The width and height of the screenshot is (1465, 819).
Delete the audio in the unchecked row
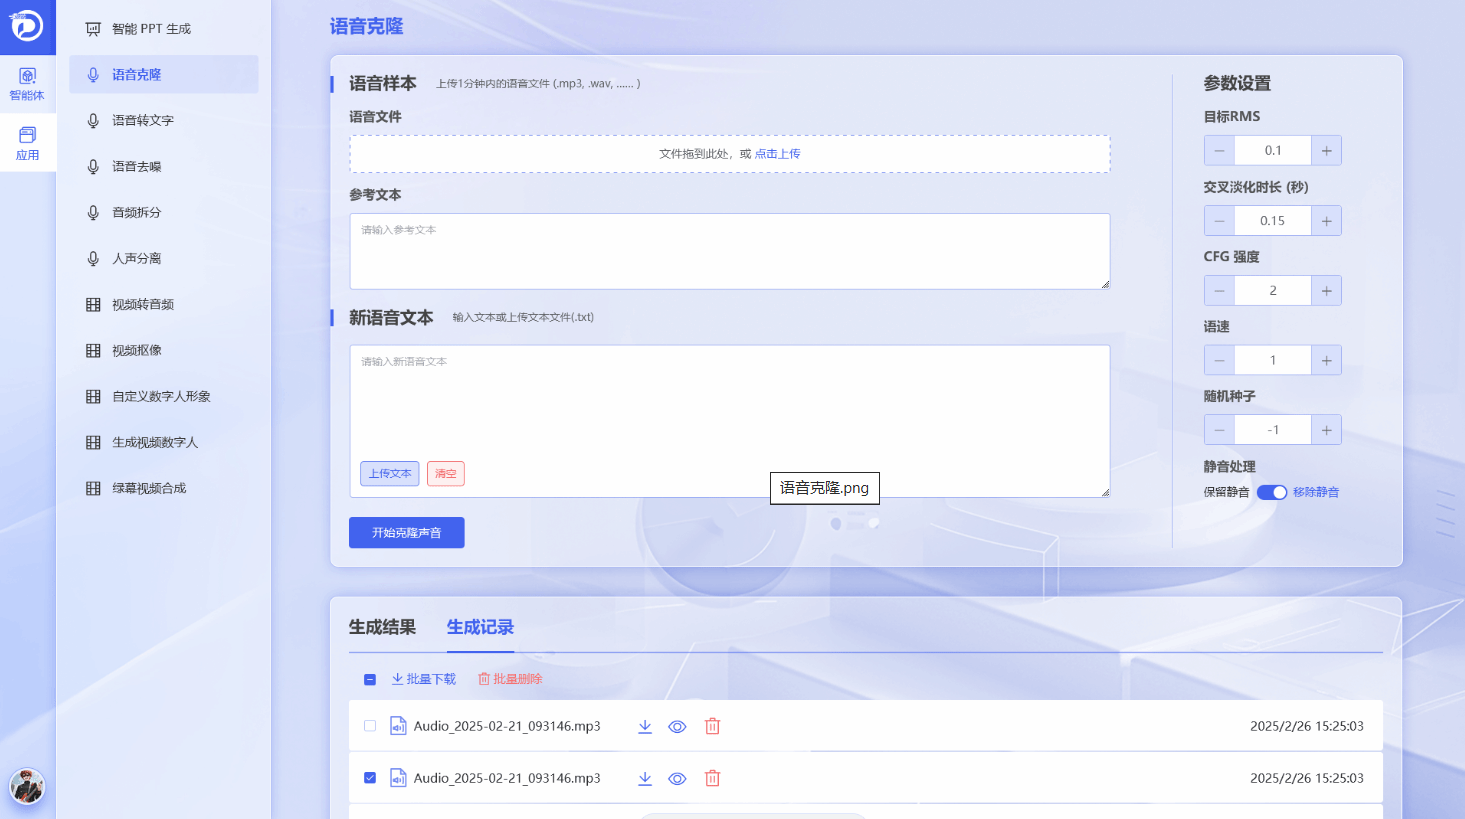click(x=712, y=726)
